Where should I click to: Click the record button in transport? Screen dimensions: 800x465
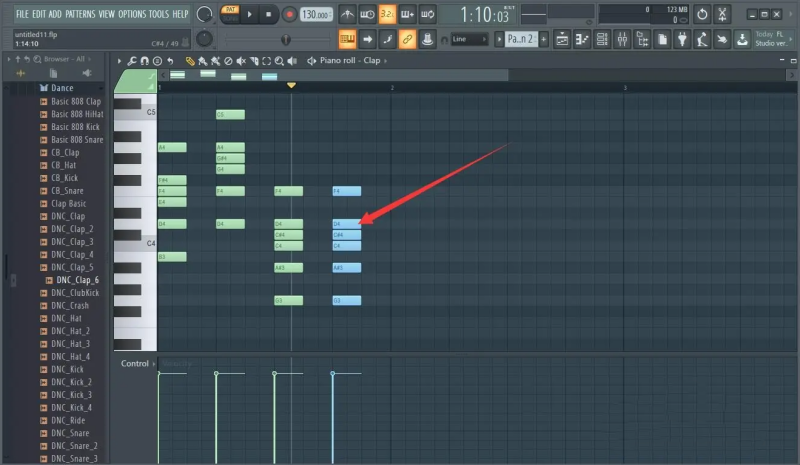[x=289, y=14]
